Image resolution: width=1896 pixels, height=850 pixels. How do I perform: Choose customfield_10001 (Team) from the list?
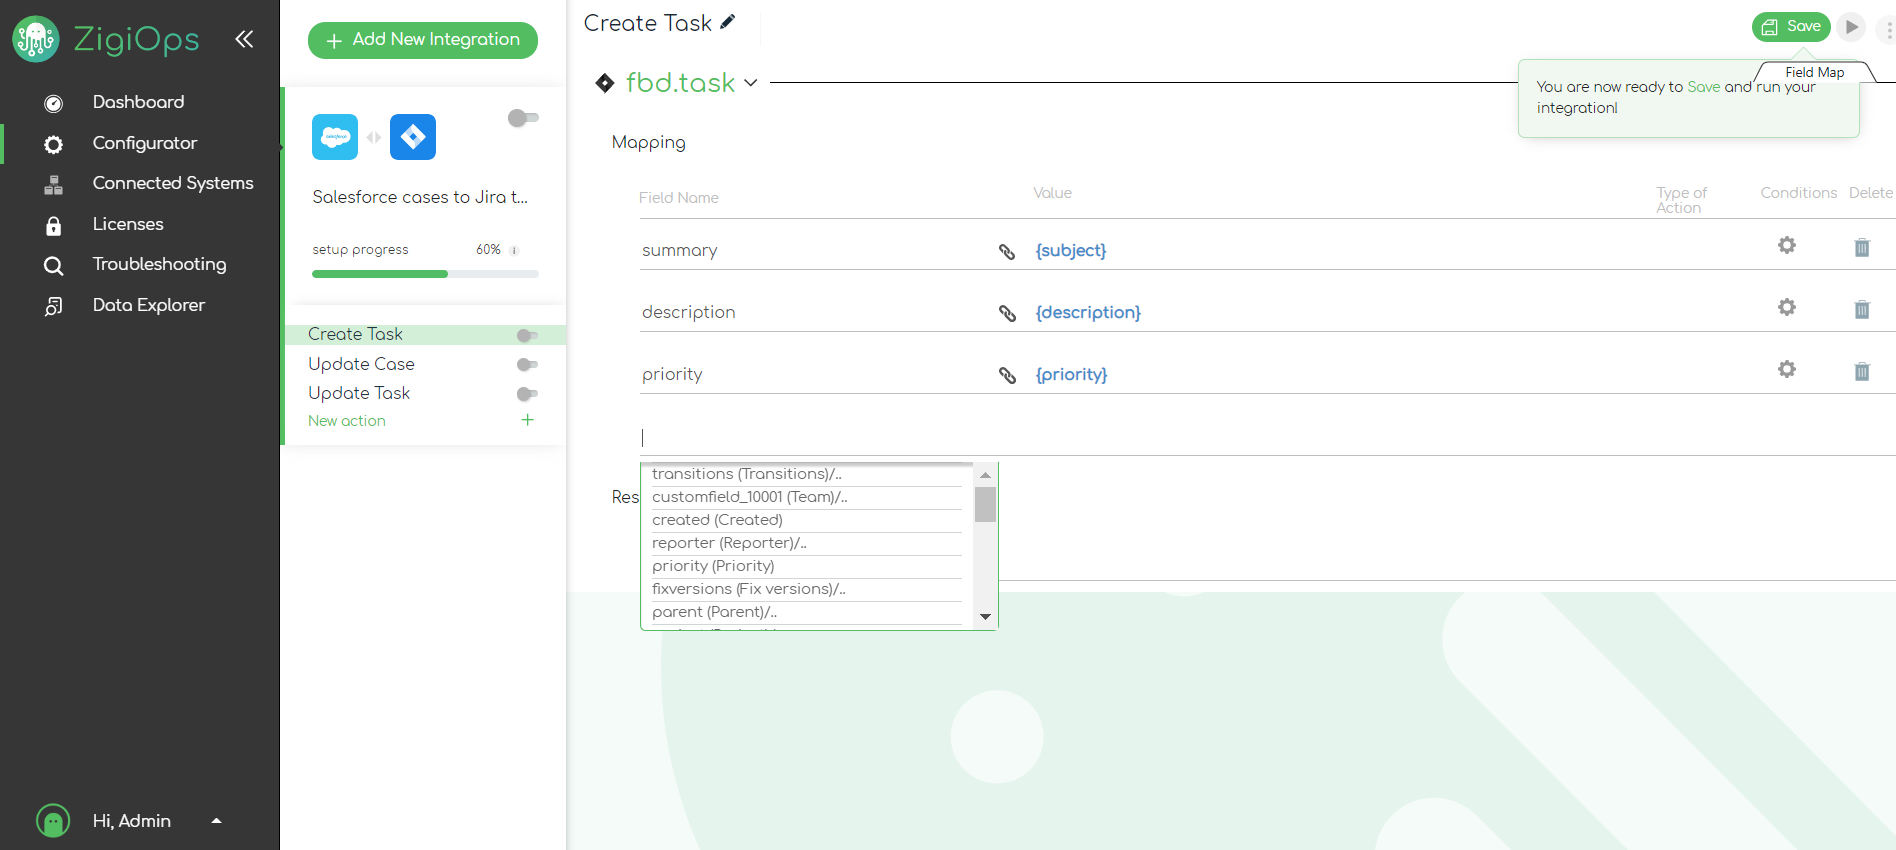pyautogui.click(x=806, y=497)
